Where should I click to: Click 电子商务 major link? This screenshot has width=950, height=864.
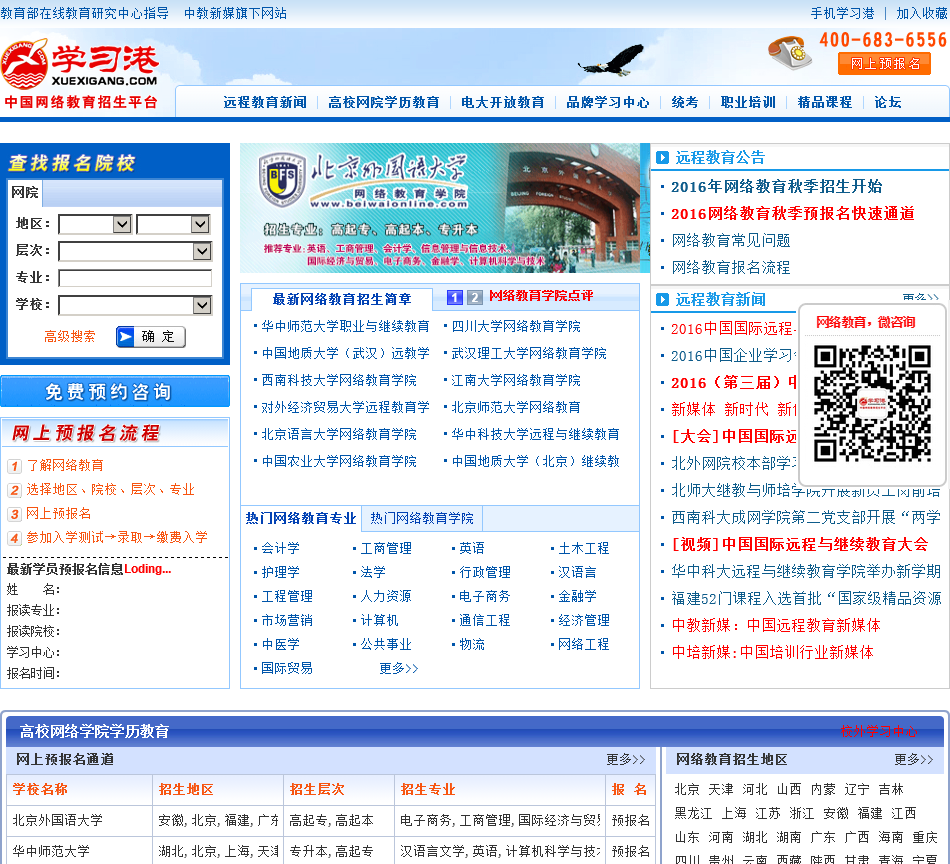[484, 596]
